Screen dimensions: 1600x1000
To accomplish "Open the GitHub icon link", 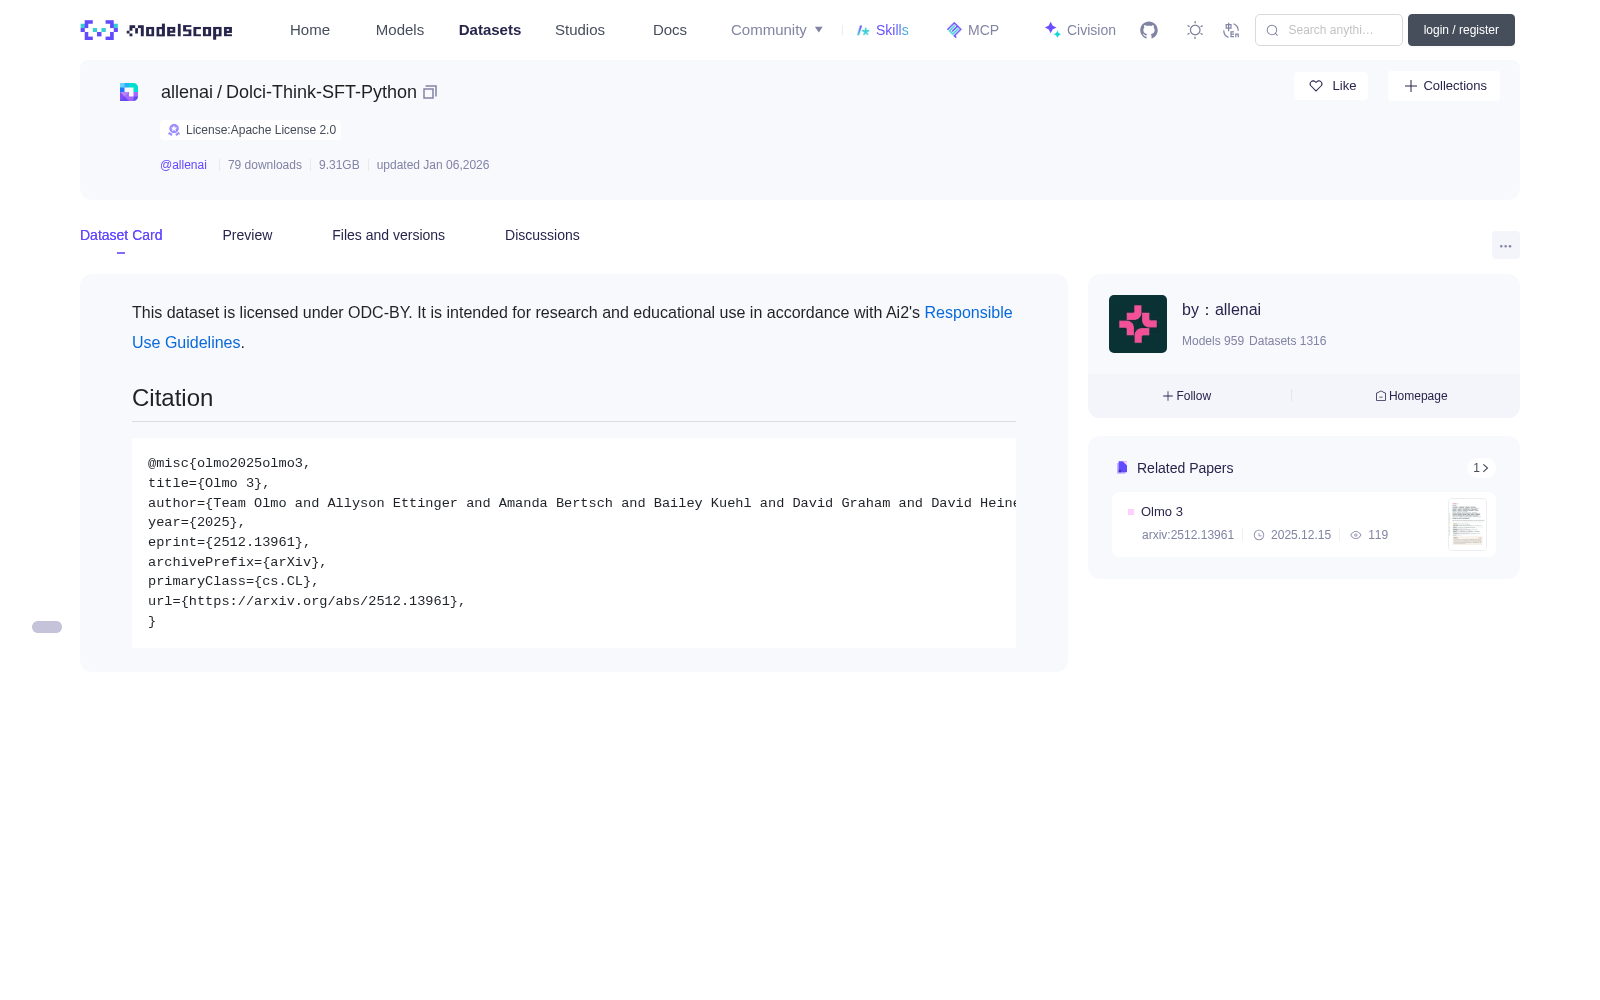I will point(1149,30).
